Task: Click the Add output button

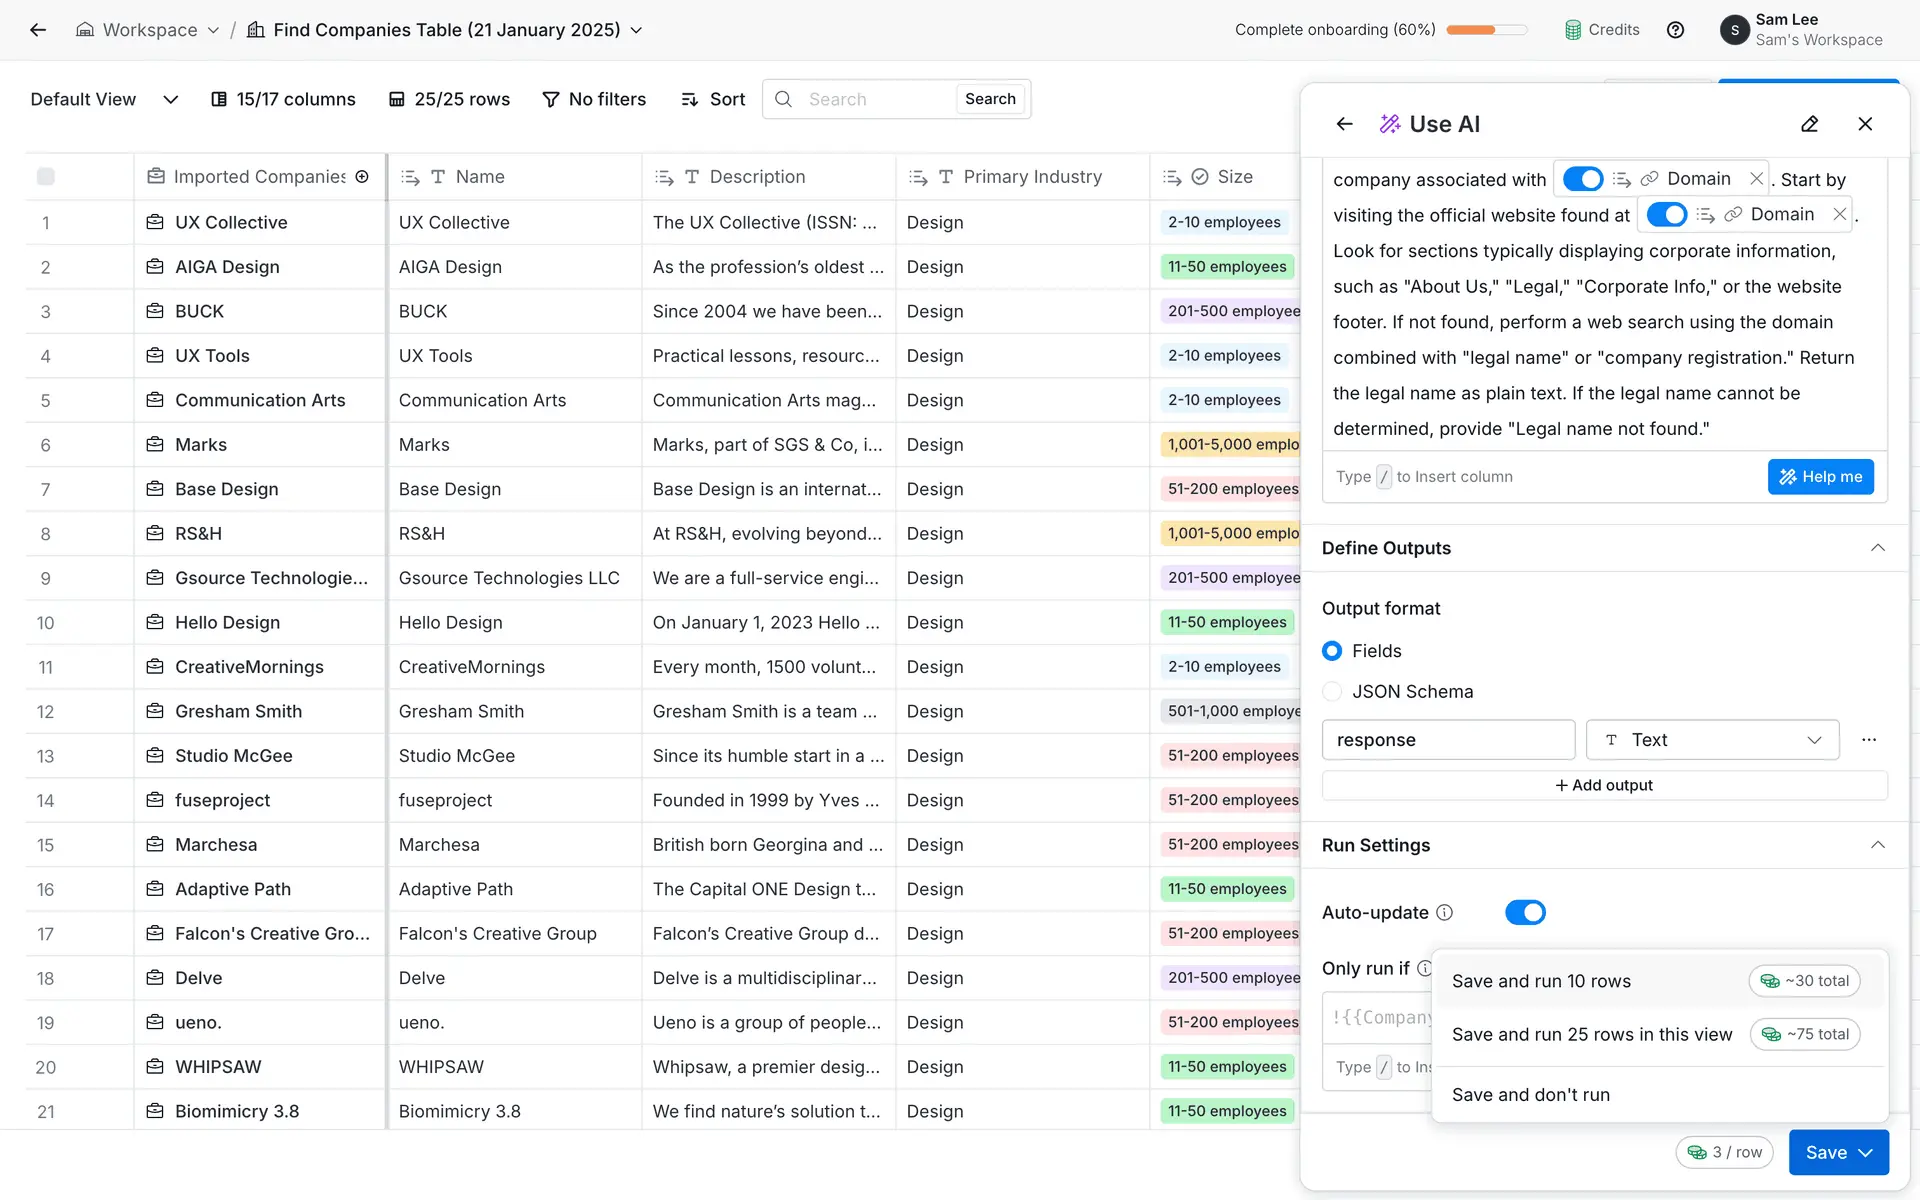Action: [x=1604, y=785]
